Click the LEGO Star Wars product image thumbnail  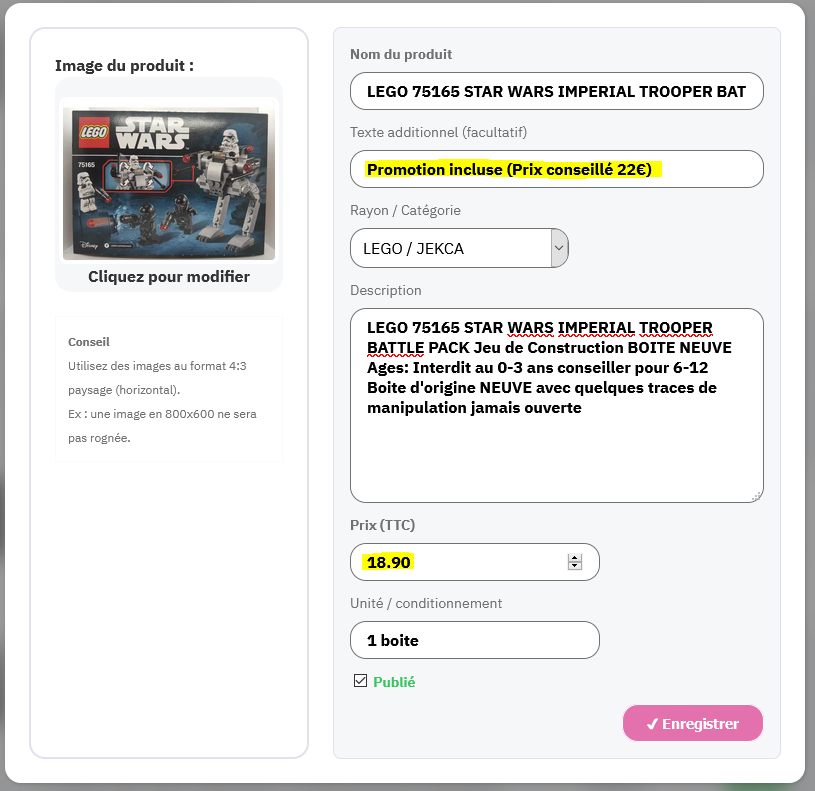[x=169, y=182]
